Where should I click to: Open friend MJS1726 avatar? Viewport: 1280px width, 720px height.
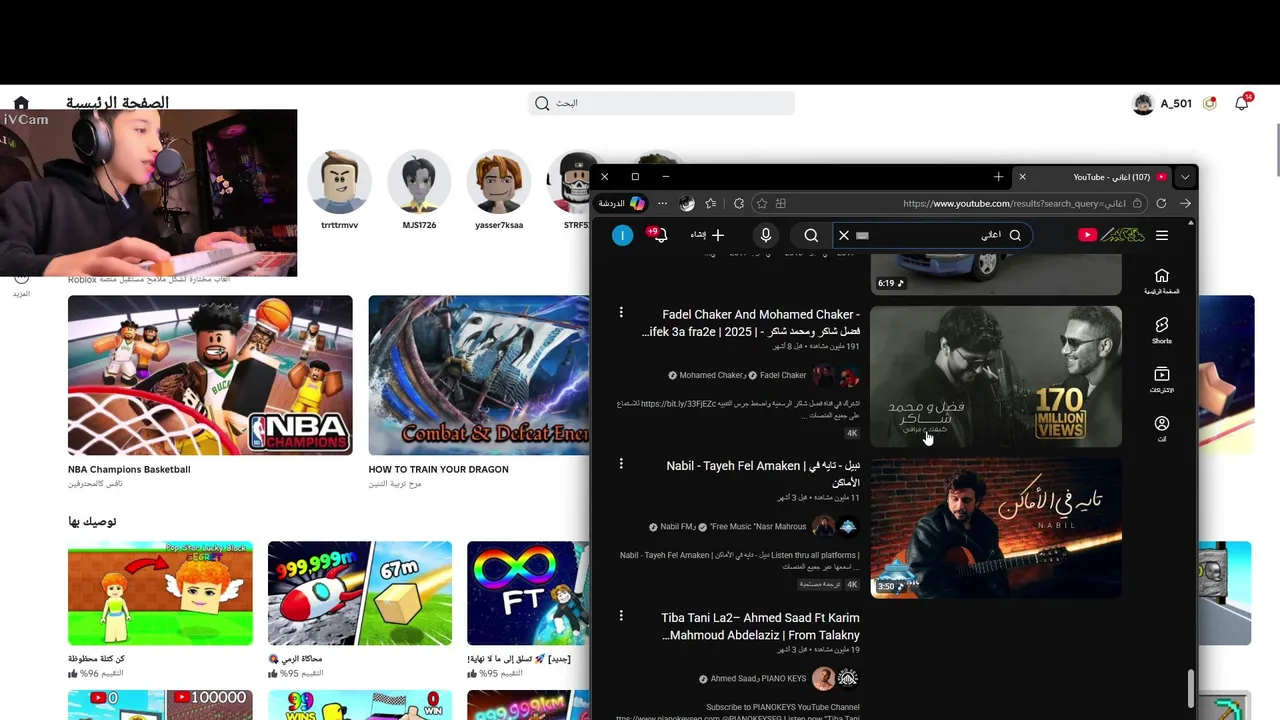pyautogui.click(x=419, y=182)
